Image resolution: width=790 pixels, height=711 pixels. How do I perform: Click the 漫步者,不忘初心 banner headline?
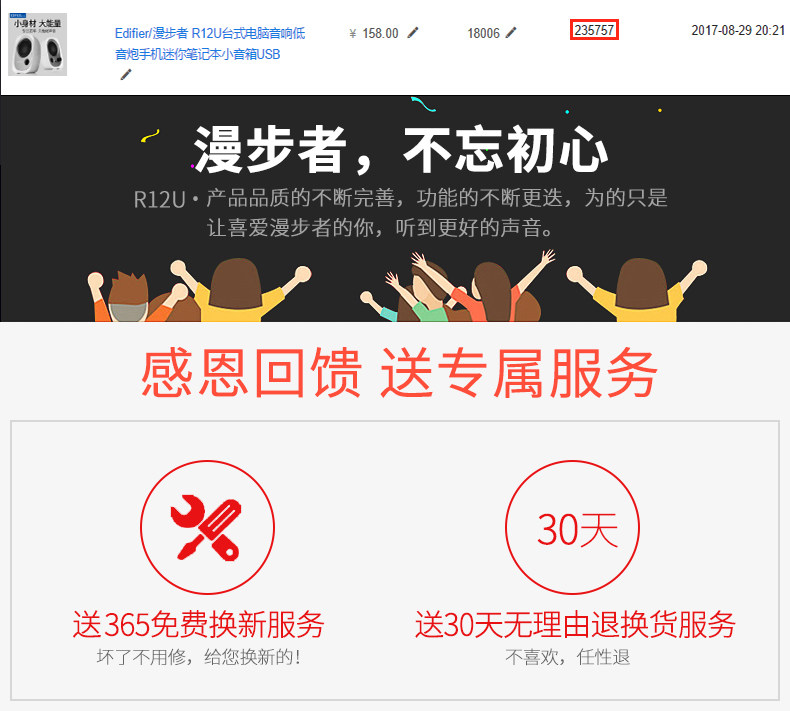[x=401, y=150]
